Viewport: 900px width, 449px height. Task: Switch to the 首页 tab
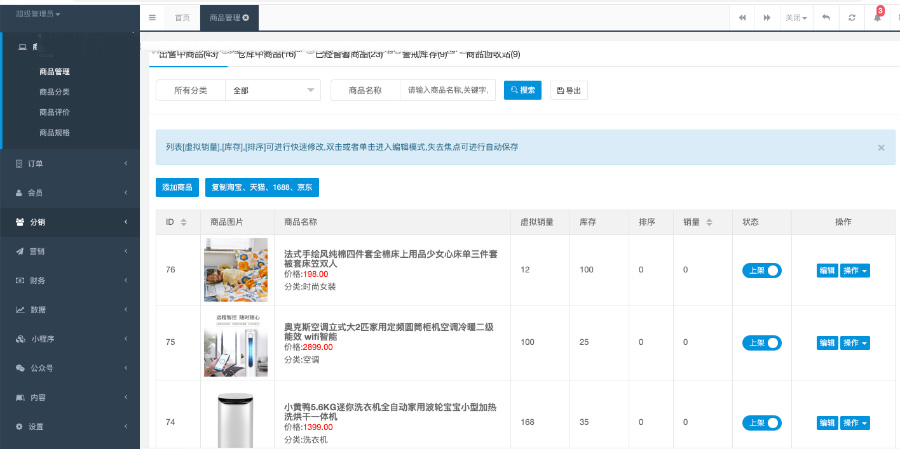(x=182, y=18)
